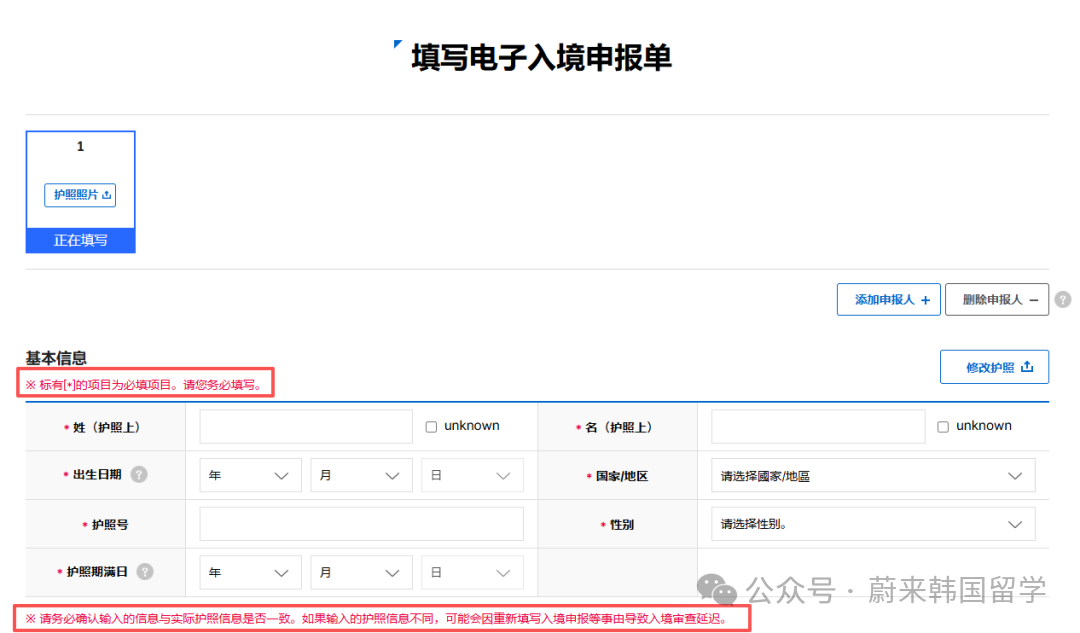Viewport: 1080px width, 633px height.
Task: Select applicant card number 1
Action: pos(80,146)
